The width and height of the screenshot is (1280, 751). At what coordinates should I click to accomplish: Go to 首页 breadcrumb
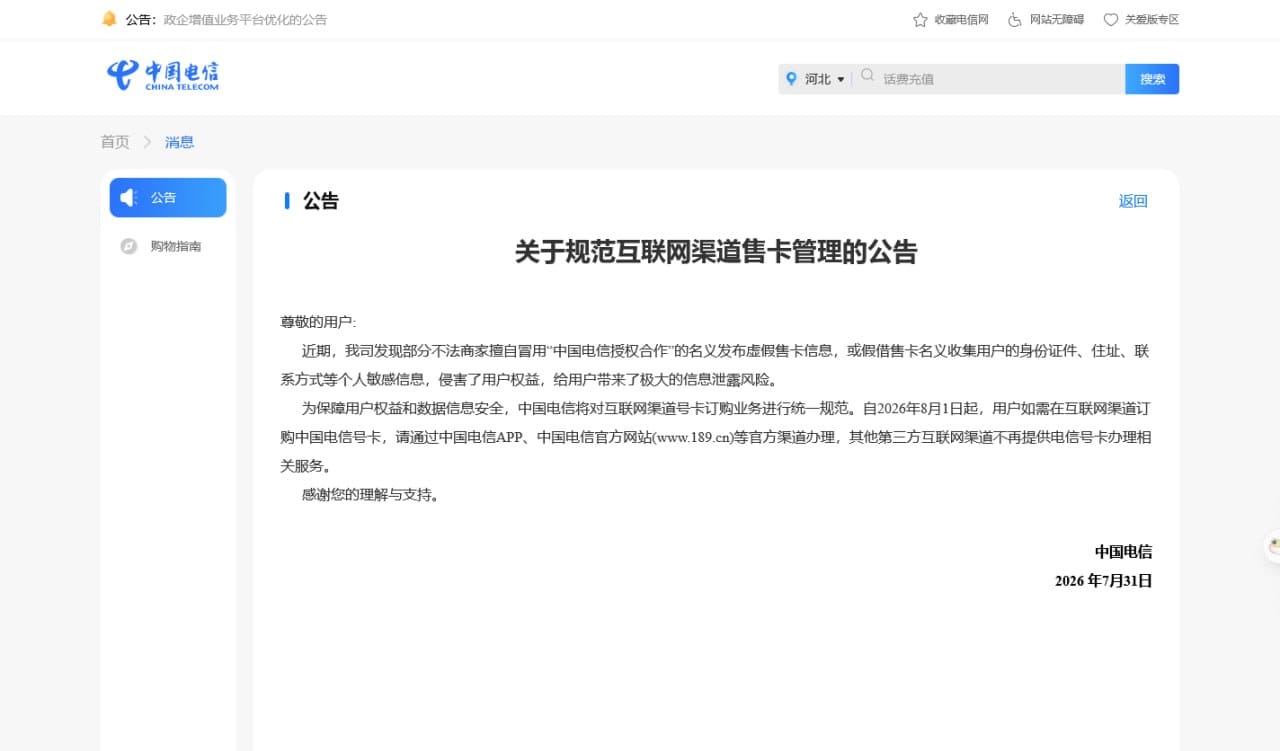point(115,142)
